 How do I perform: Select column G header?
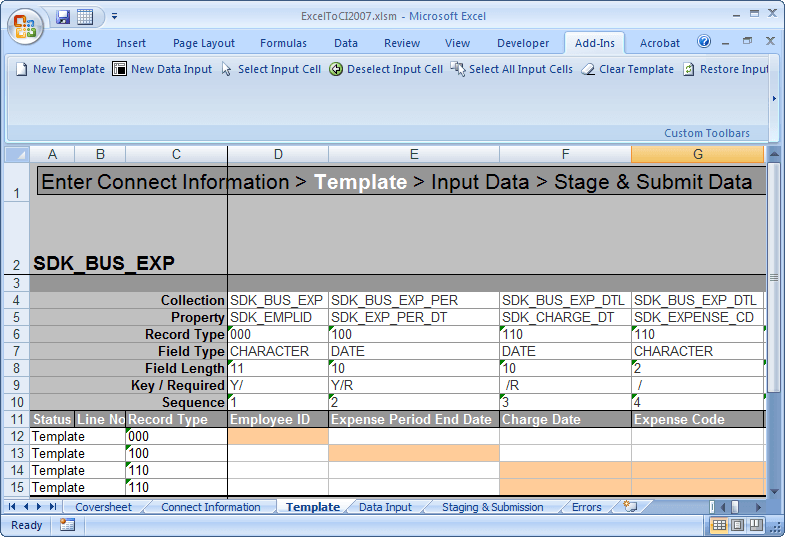click(x=698, y=154)
